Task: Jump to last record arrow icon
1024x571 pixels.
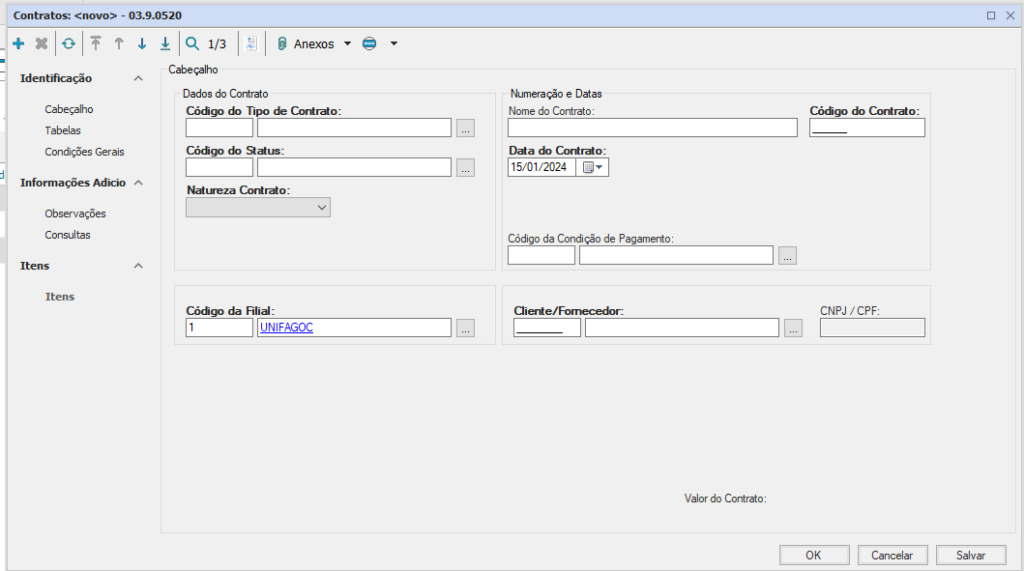Action: point(165,44)
